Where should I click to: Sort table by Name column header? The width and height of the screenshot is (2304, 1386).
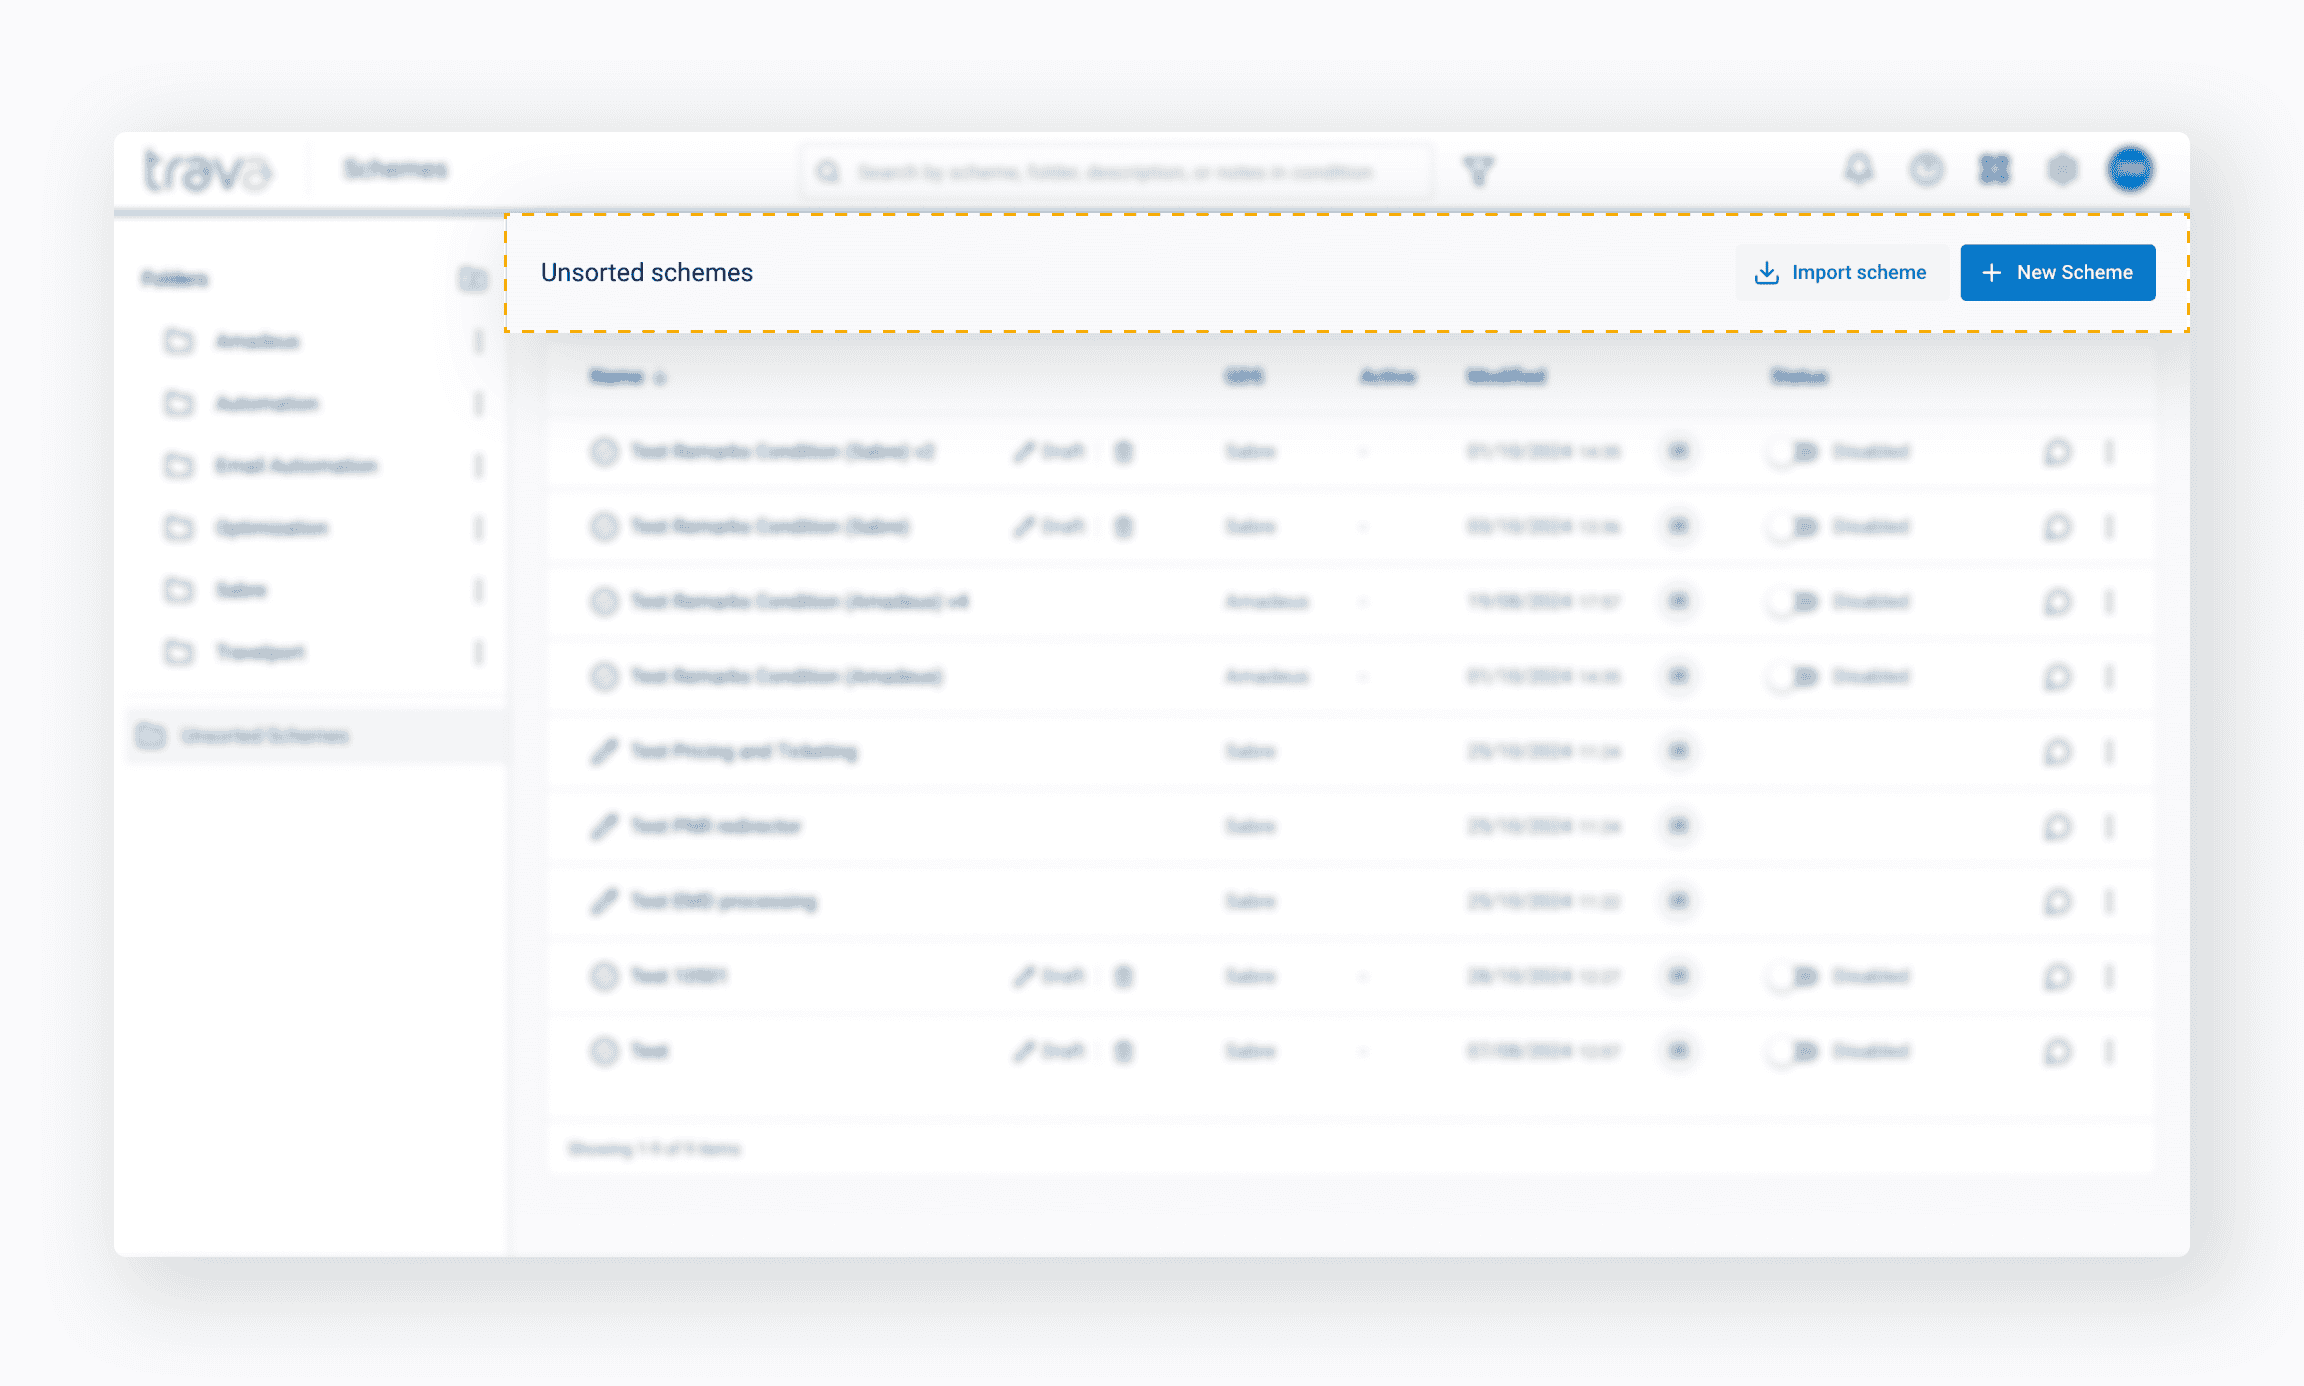618,377
